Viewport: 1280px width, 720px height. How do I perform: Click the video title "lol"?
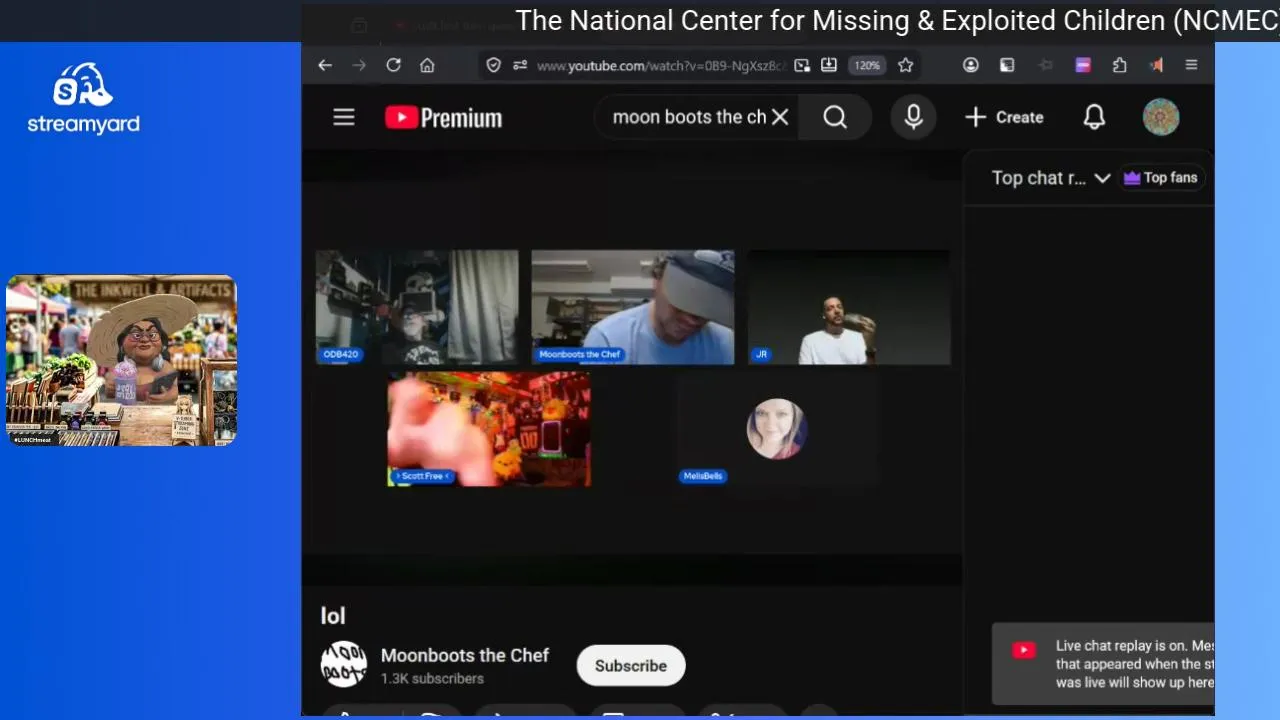click(x=333, y=616)
